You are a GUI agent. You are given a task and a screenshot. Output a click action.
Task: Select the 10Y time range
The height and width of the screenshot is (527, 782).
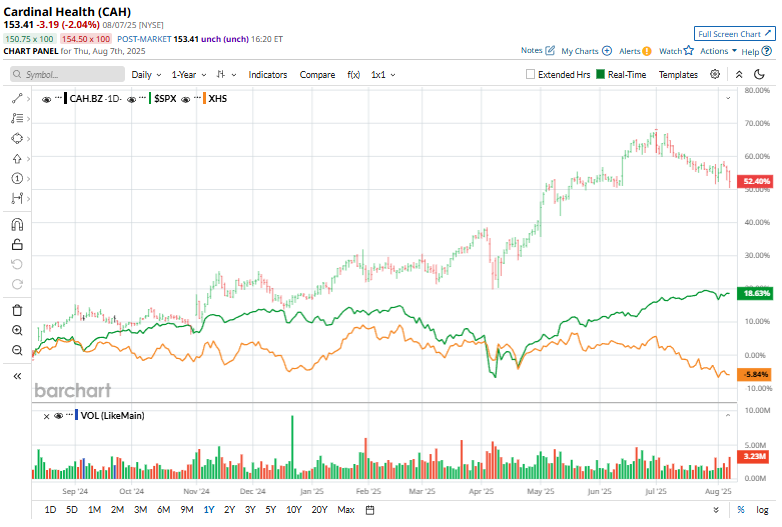[294, 510]
